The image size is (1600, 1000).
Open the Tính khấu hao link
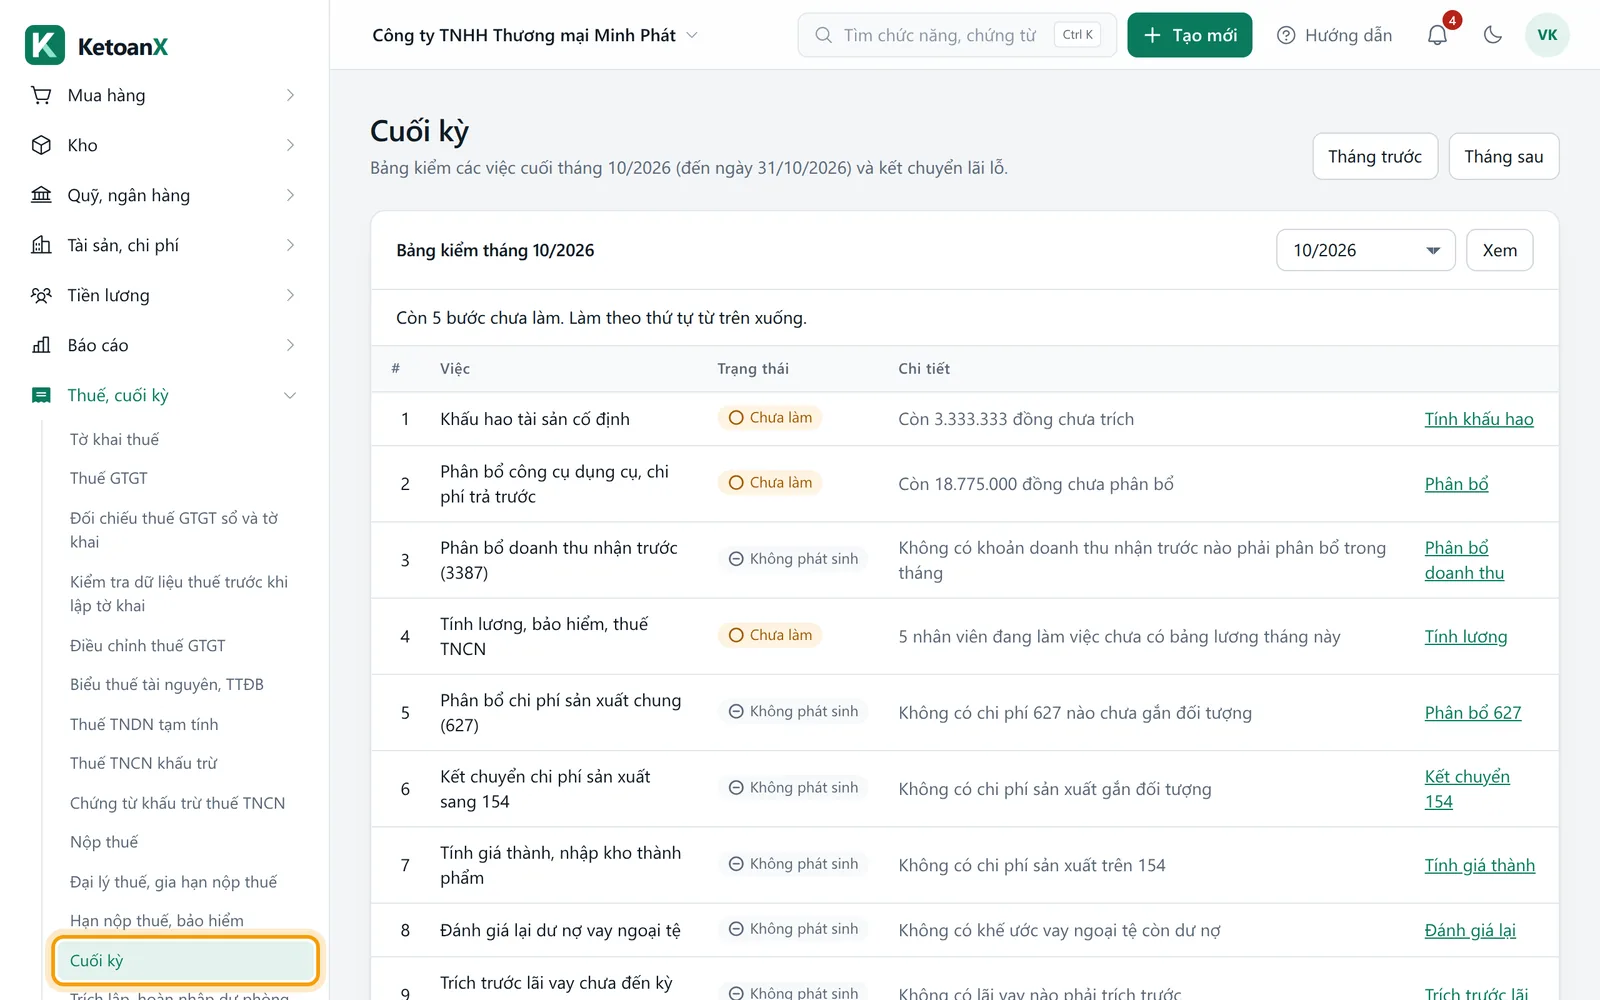pyautogui.click(x=1479, y=419)
